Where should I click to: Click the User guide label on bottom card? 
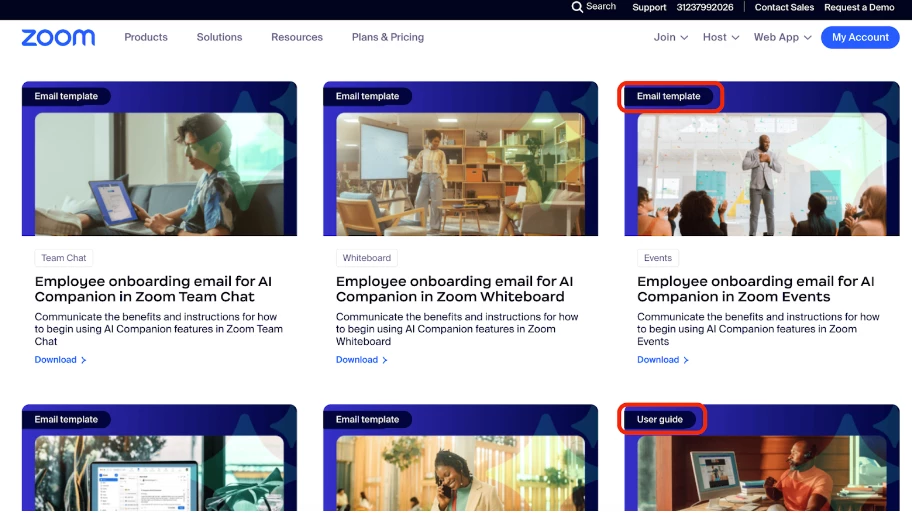660,420
